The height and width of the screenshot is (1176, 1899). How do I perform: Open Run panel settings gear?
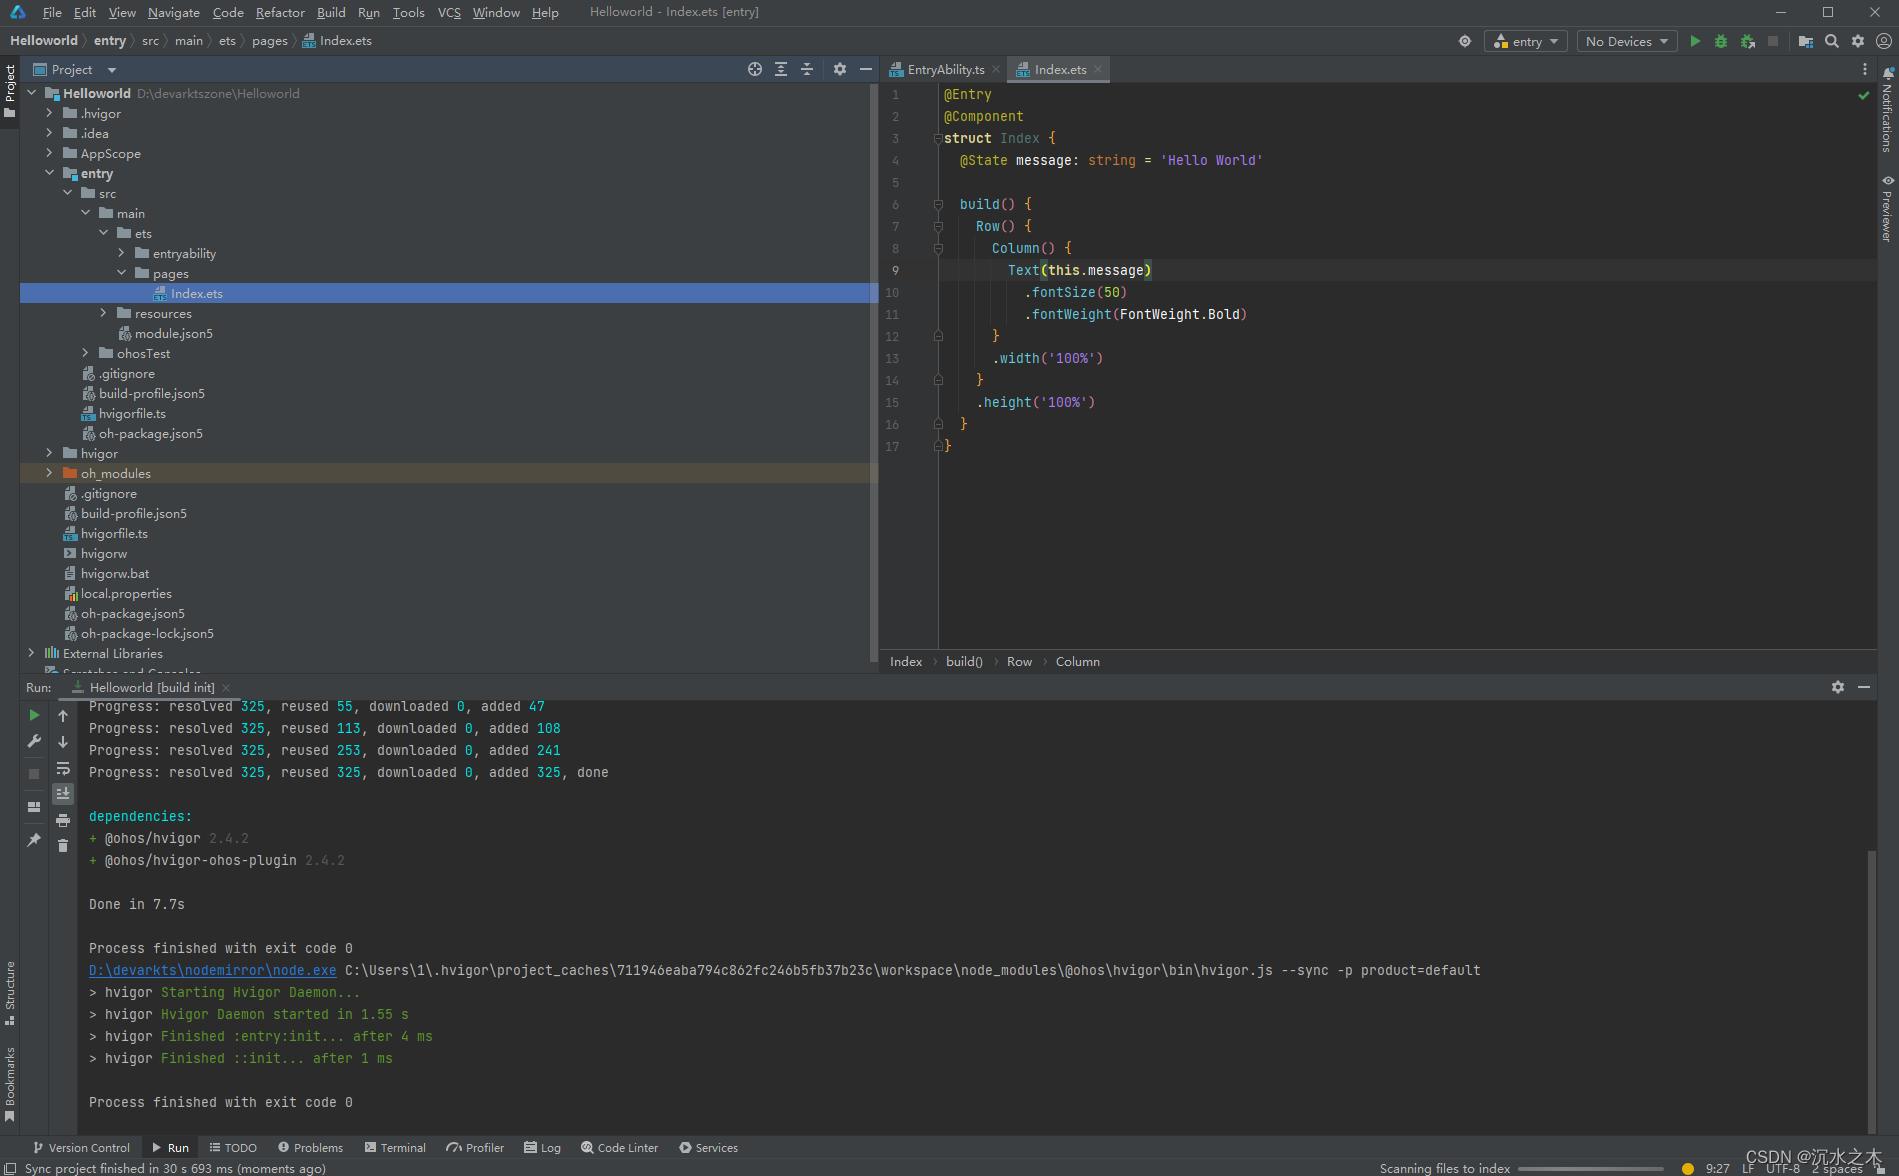pyautogui.click(x=1838, y=687)
